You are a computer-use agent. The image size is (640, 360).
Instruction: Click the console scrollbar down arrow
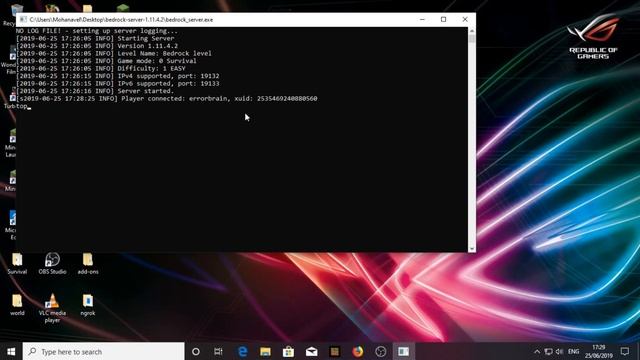pos(472,249)
